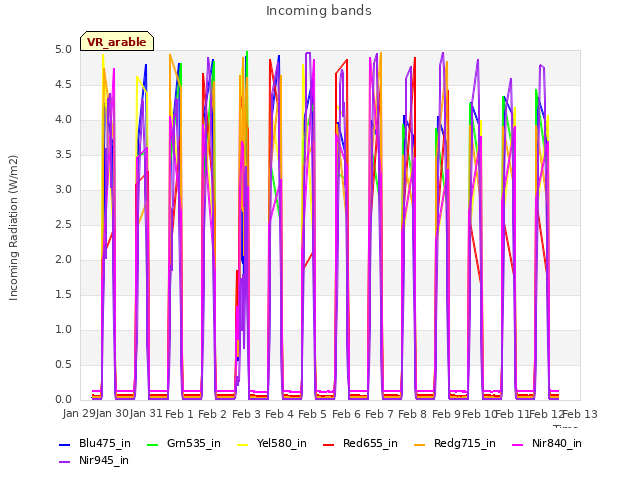This screenshot has width=640, height=480.
Task: Click the magenta Nir840_in legend swatch
Action: click(x=518, y=444)
